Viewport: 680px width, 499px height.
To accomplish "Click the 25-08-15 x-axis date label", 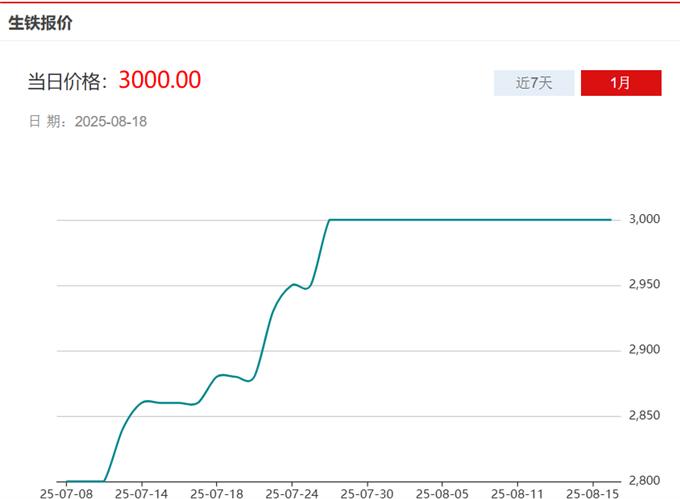I will pyautogui.click(x=592, y=492).
